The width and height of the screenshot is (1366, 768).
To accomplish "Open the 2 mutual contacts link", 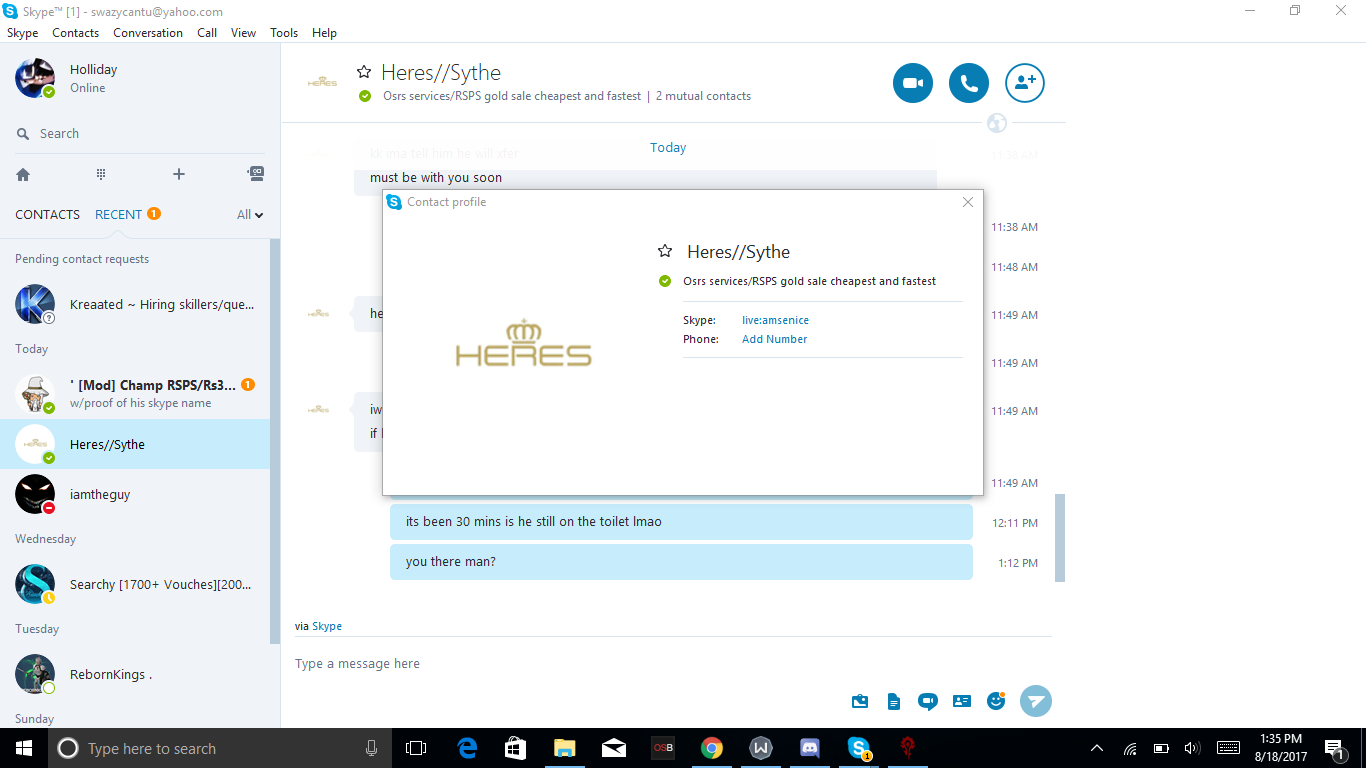I will 703,96.
